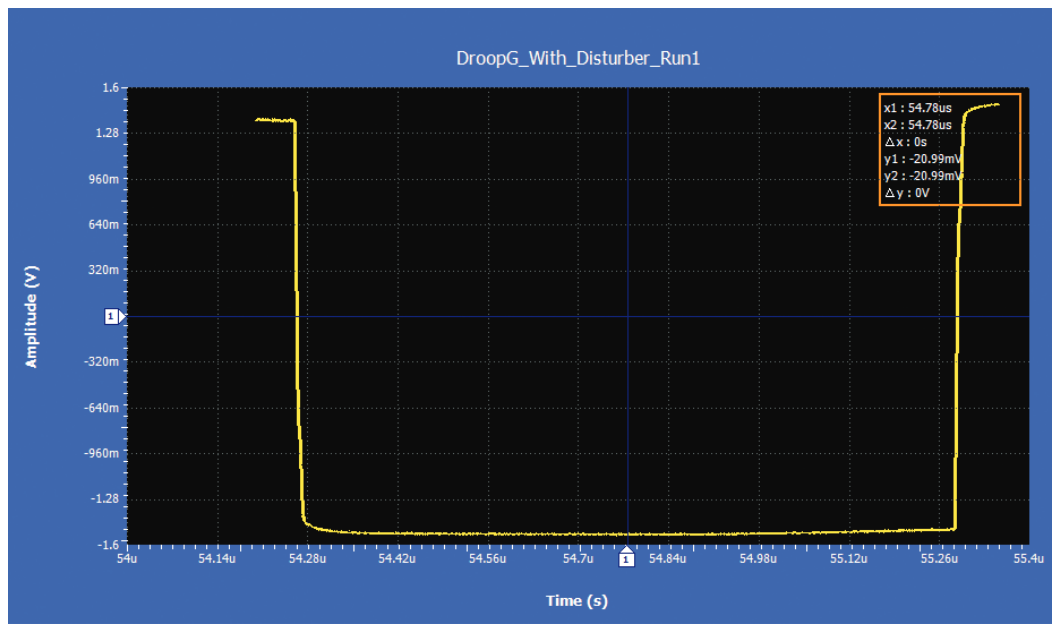This screenshot has width=1060, height=631.
Task: Click the 54u tick on time axis
Action: tap(125, 560)
